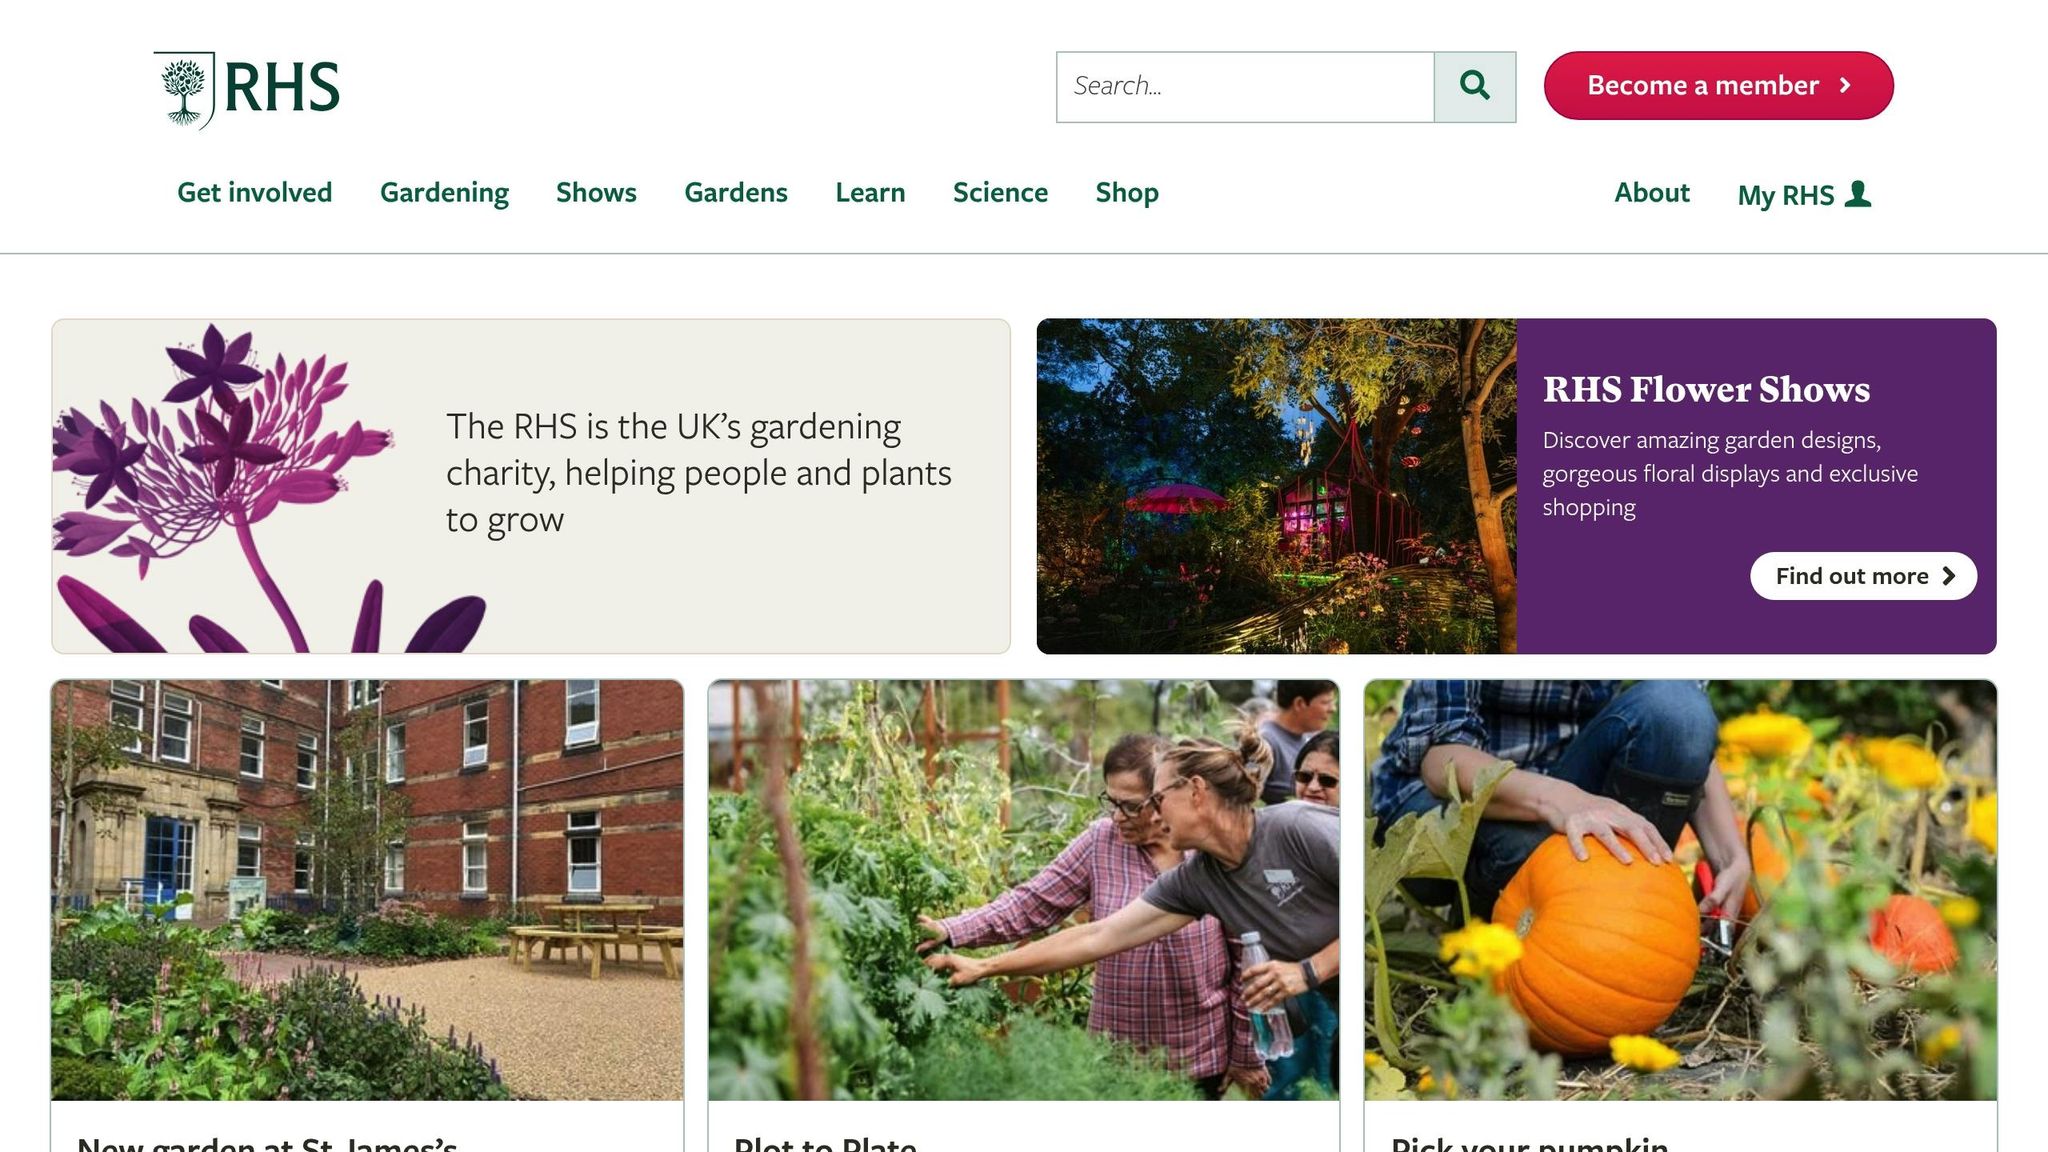The width and height of the screenshot is (2048, 1152).
Task: Open the Gardening menu
Action: [x=444, y=192]
